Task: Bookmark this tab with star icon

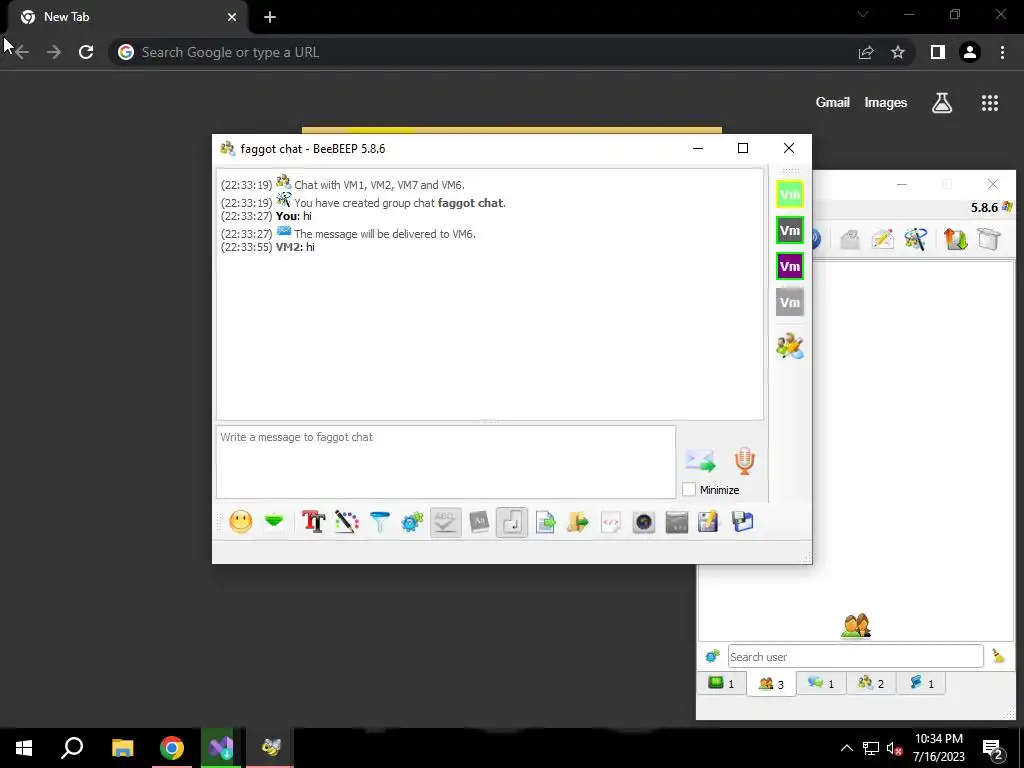Action: click(898, 52)
